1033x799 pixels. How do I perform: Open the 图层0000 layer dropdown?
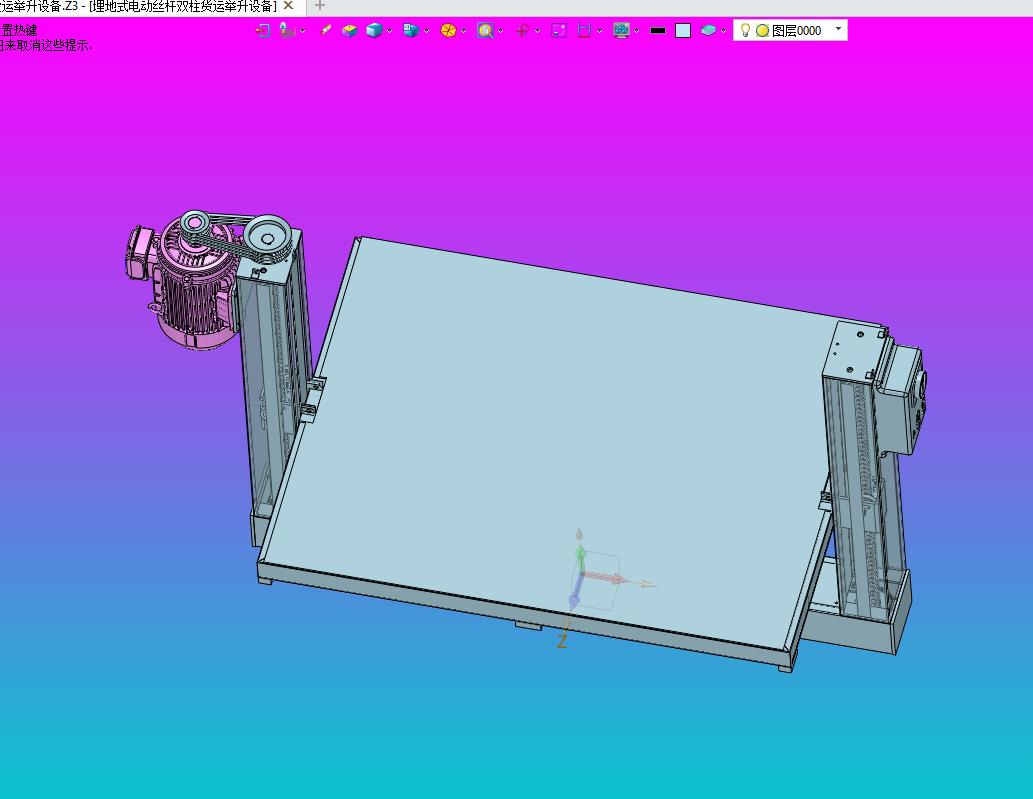coord(838,29)
